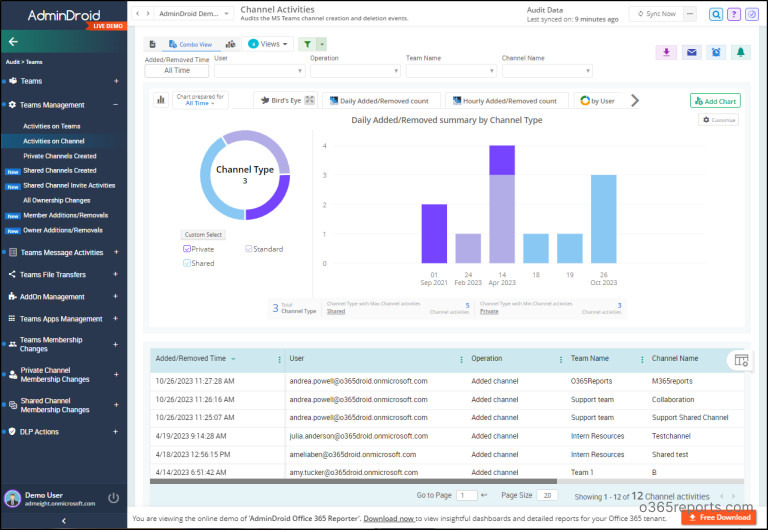Click the alert bell icon
Image resolution: width=768 pixels, height=530 pixels.
point(741,52)
